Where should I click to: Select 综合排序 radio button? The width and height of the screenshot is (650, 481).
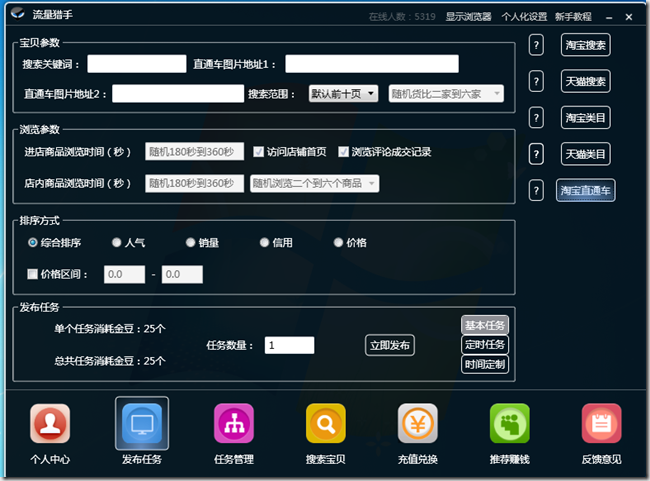coord(33,243)
